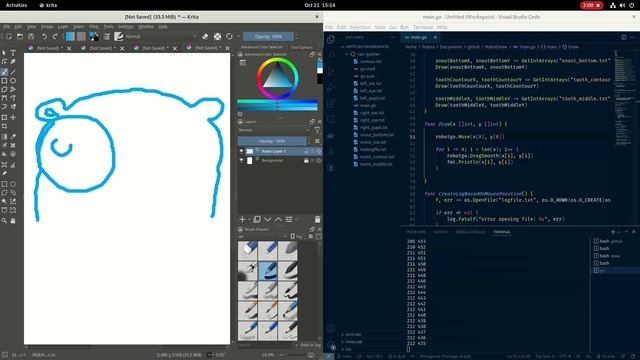Toggle Krita's preserve alpha icon
The height and width of the screenshot is (360, 640).
point(217,36)
